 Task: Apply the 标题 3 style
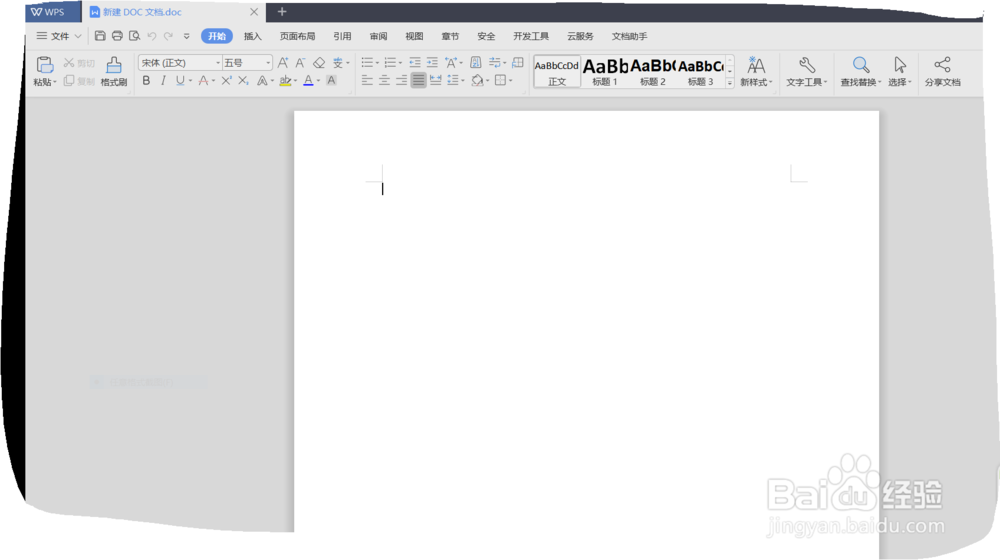[700, 71]
